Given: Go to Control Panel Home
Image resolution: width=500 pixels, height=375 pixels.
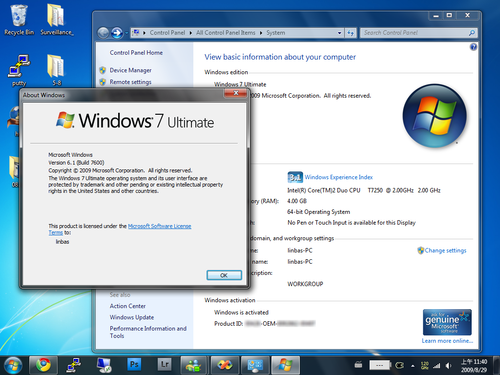Looking at the screenshot, I should 136,52.
